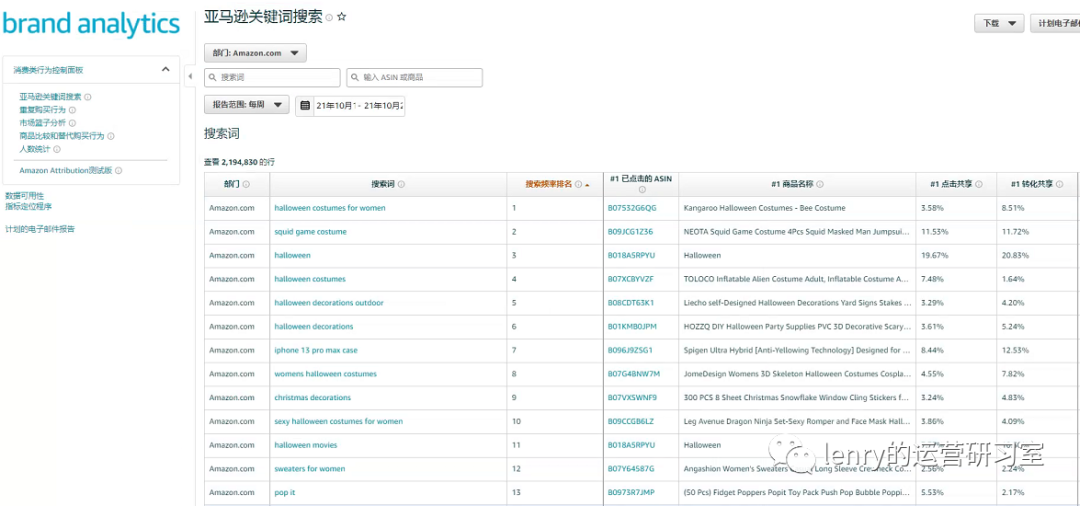The image size is (1080, 506).
Task: Open the date range picker field
Action: [x=350, y=106]
